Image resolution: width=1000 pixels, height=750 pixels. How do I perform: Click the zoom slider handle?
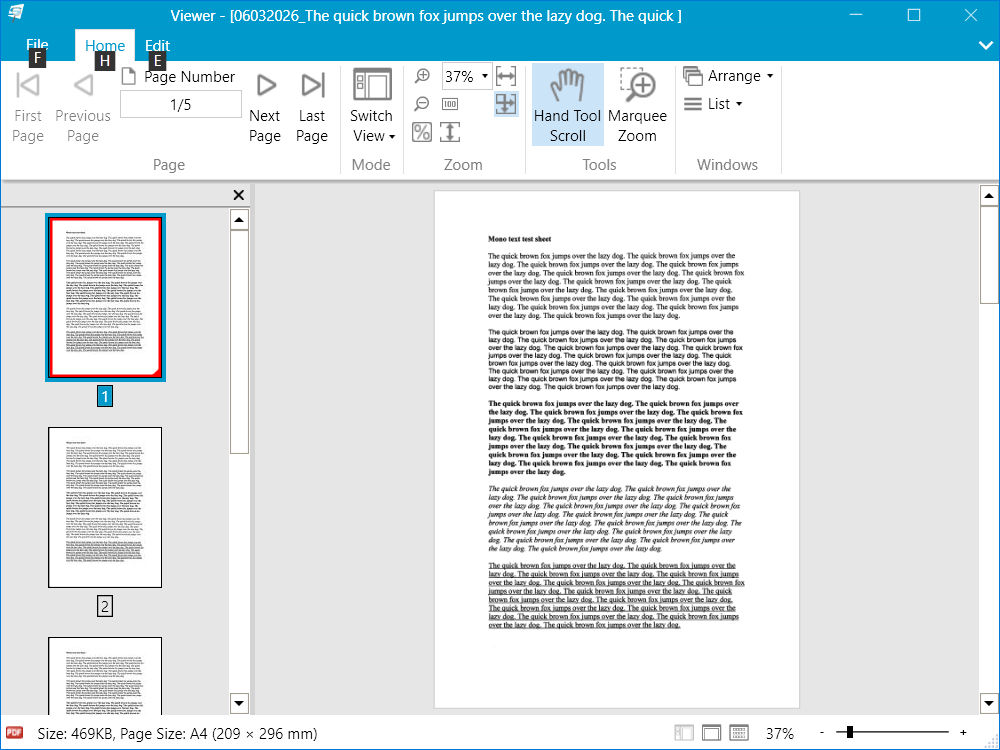point(849,732)
